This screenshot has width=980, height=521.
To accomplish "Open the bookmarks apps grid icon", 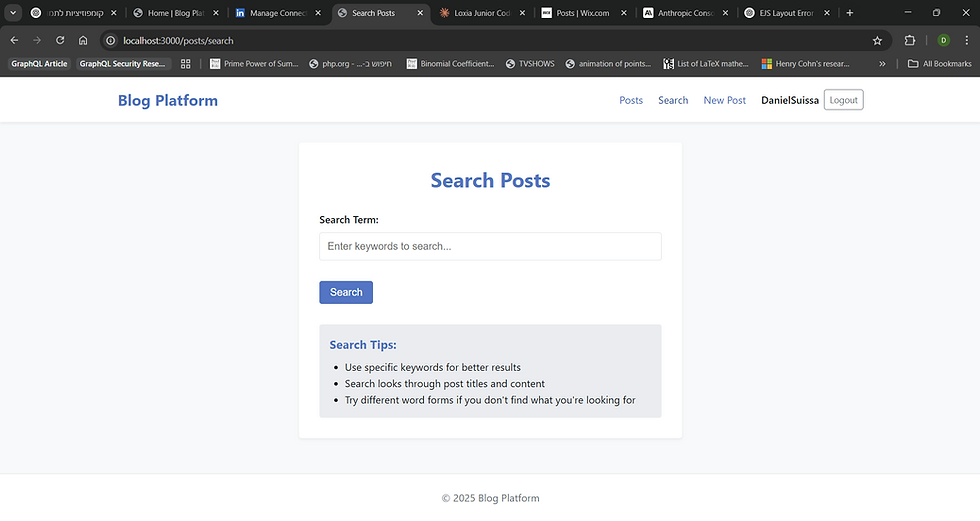I will [186, 64].
